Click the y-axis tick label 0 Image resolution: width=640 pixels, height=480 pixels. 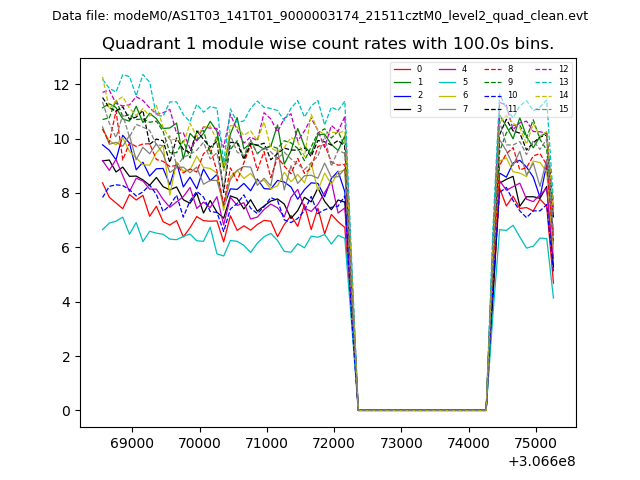tap(64, 411)
